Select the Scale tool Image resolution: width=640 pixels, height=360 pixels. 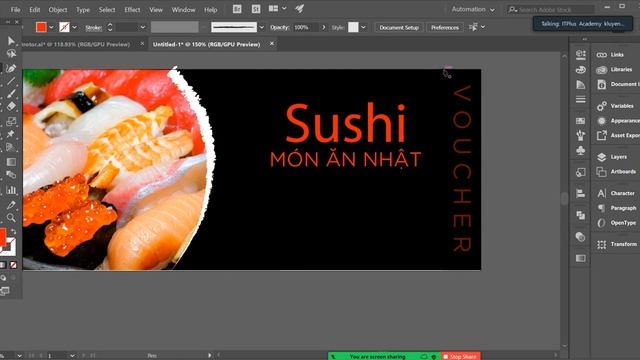point(11,121)
